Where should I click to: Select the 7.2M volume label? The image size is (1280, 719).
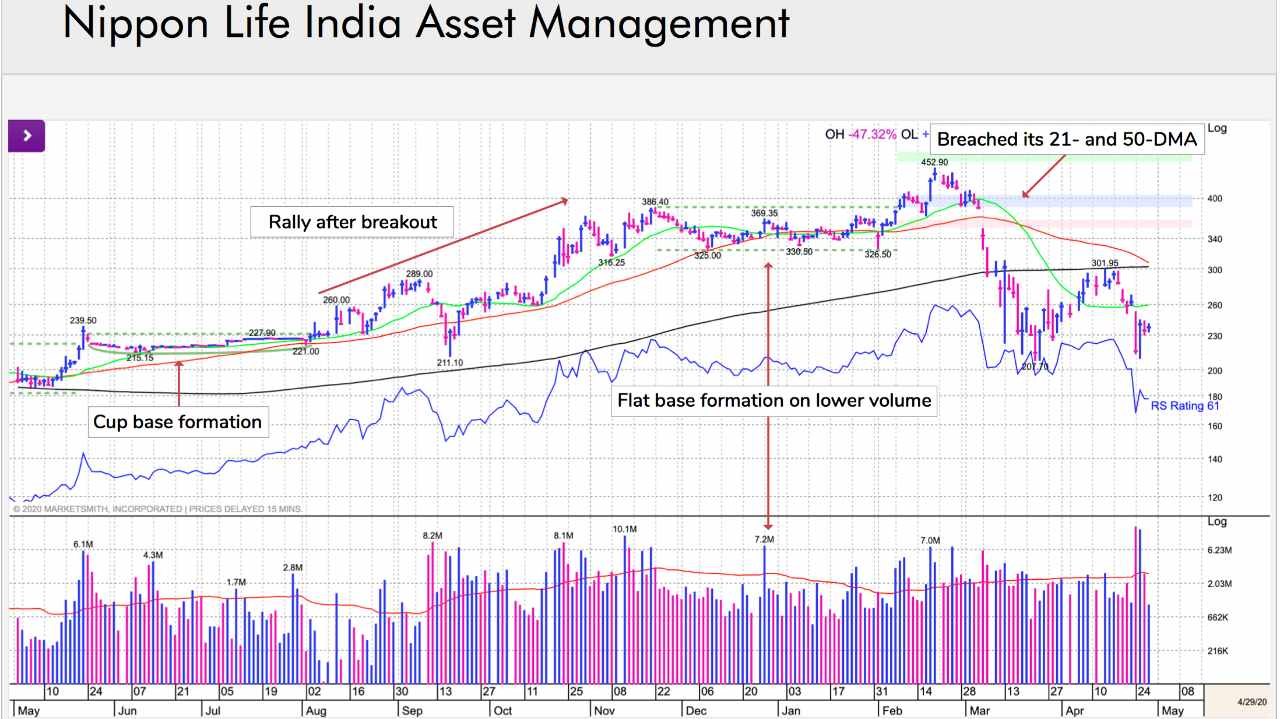765,539
